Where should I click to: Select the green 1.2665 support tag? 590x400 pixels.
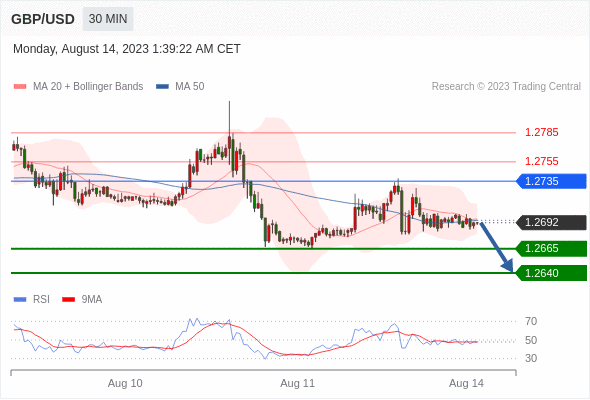[x=551, y=248]
